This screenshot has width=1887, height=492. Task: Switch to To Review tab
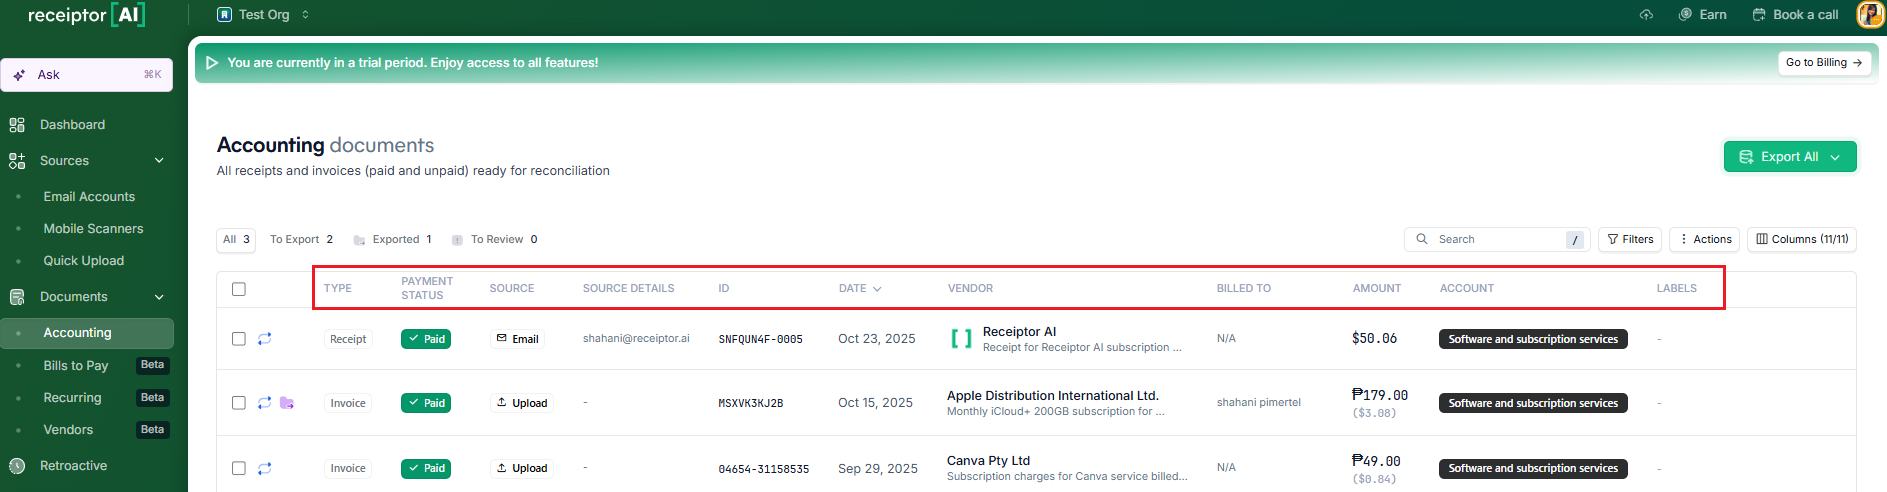495,240
